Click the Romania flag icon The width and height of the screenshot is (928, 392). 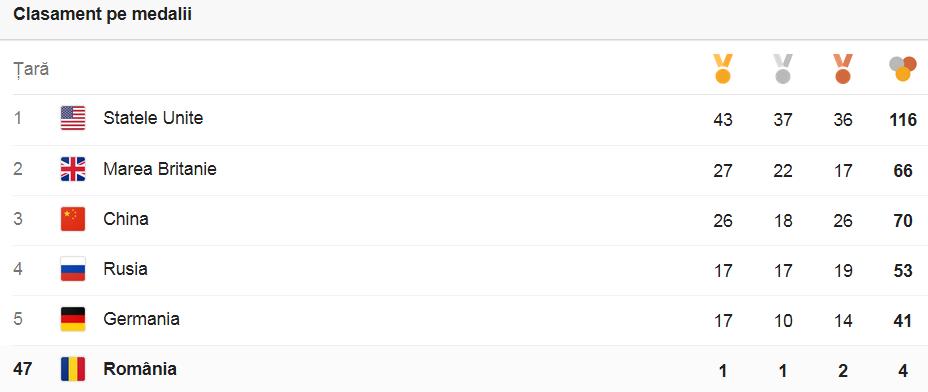coord(73,369)
